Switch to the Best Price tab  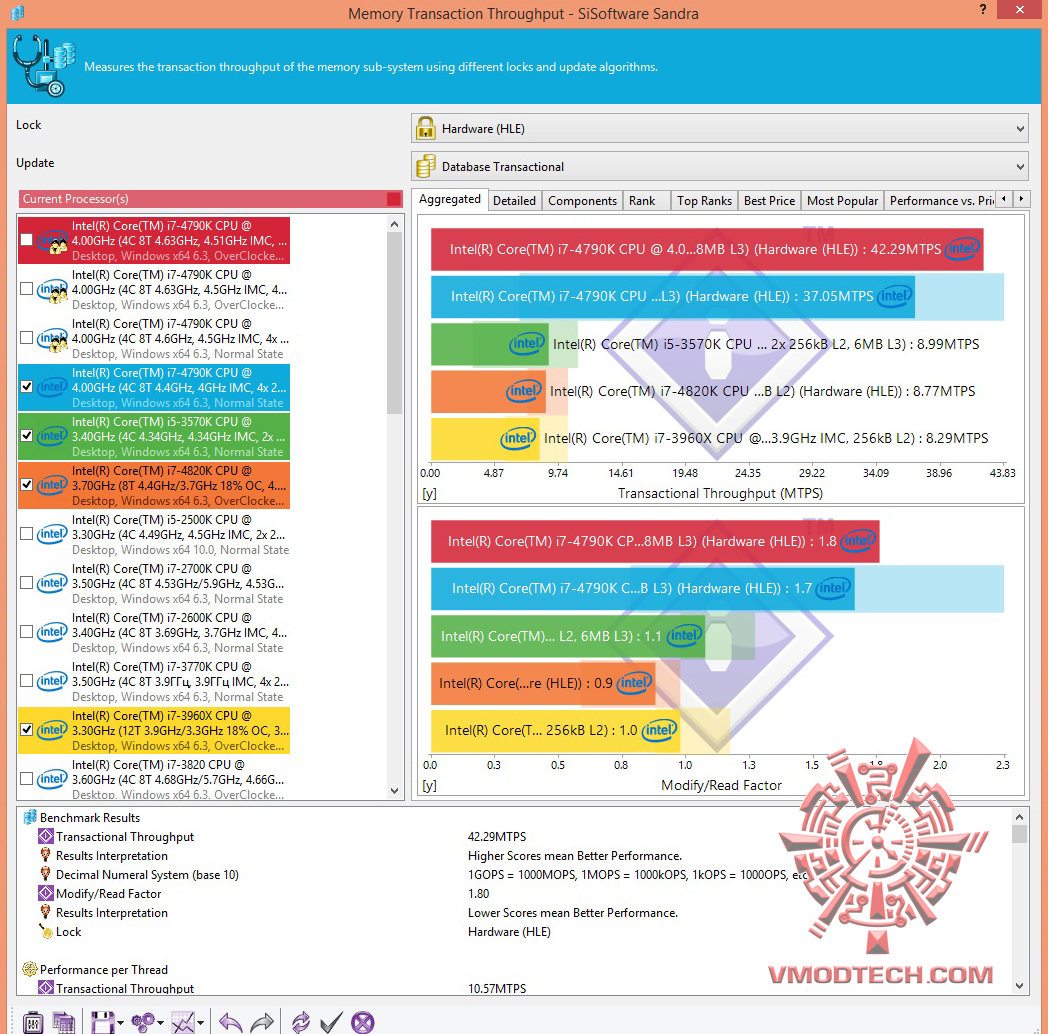tap(769, 201)
